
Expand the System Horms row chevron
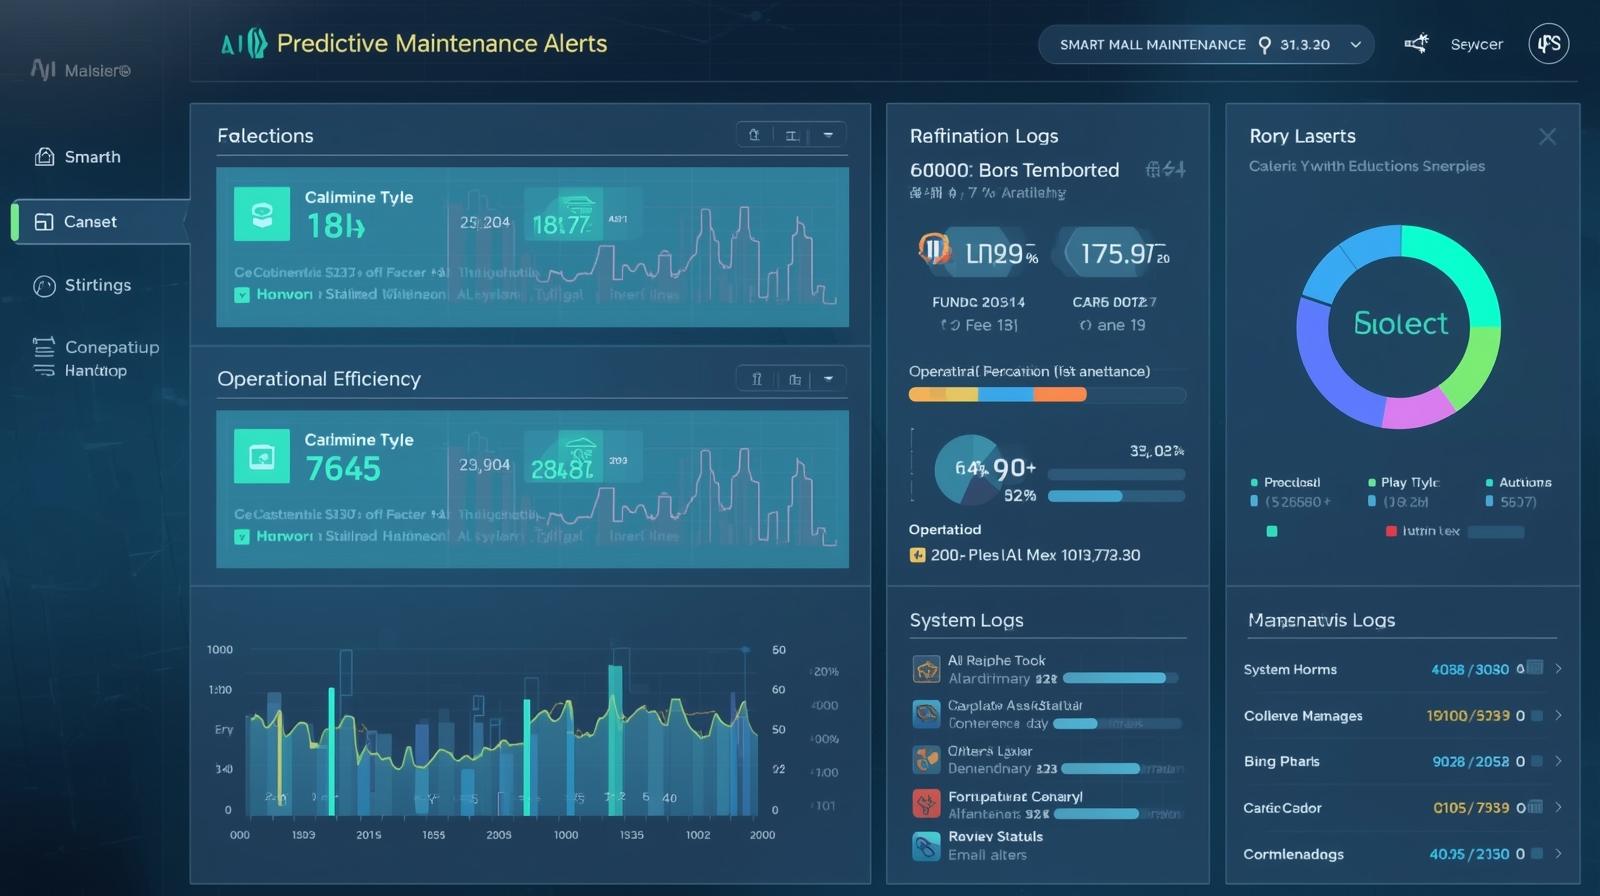[1558, 669]
